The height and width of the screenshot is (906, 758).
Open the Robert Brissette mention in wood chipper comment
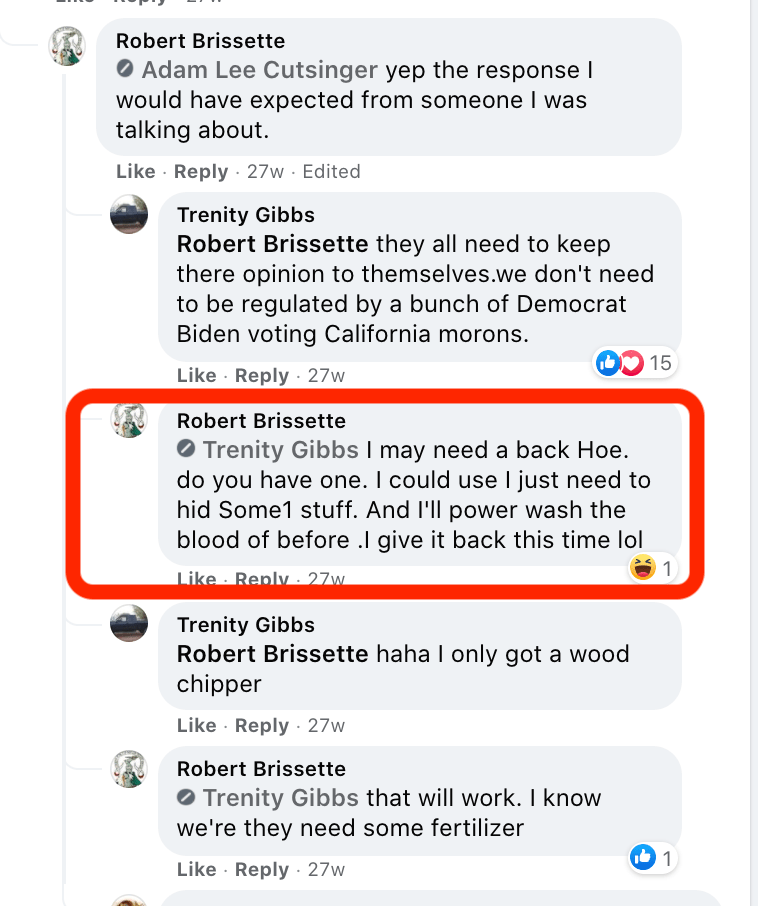[x=272, y=654]
